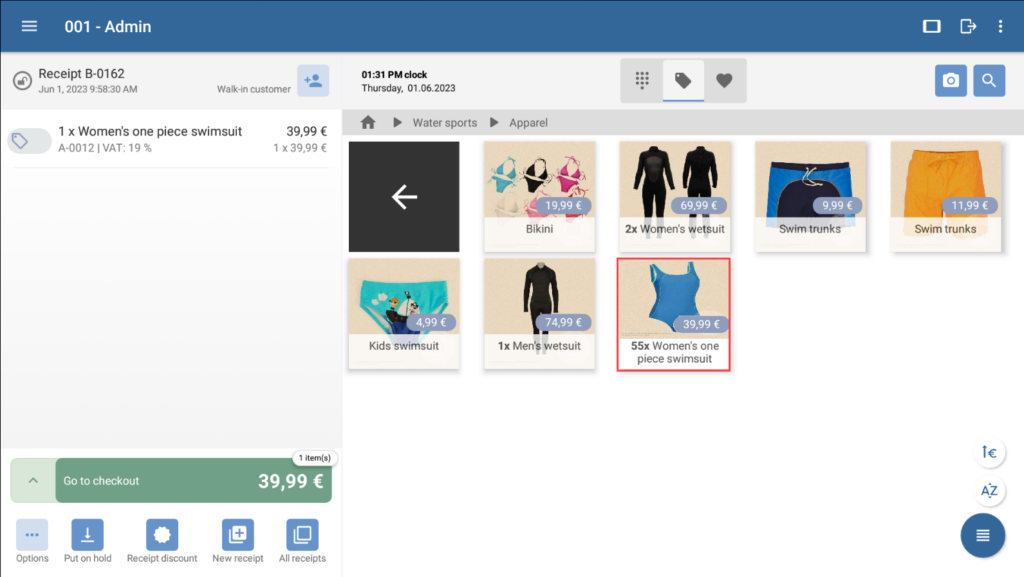Open the camera barcode scanner

pos(951,81)
